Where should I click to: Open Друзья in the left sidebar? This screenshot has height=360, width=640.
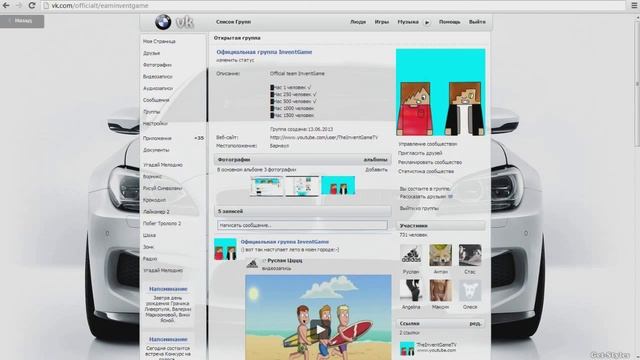151,53
